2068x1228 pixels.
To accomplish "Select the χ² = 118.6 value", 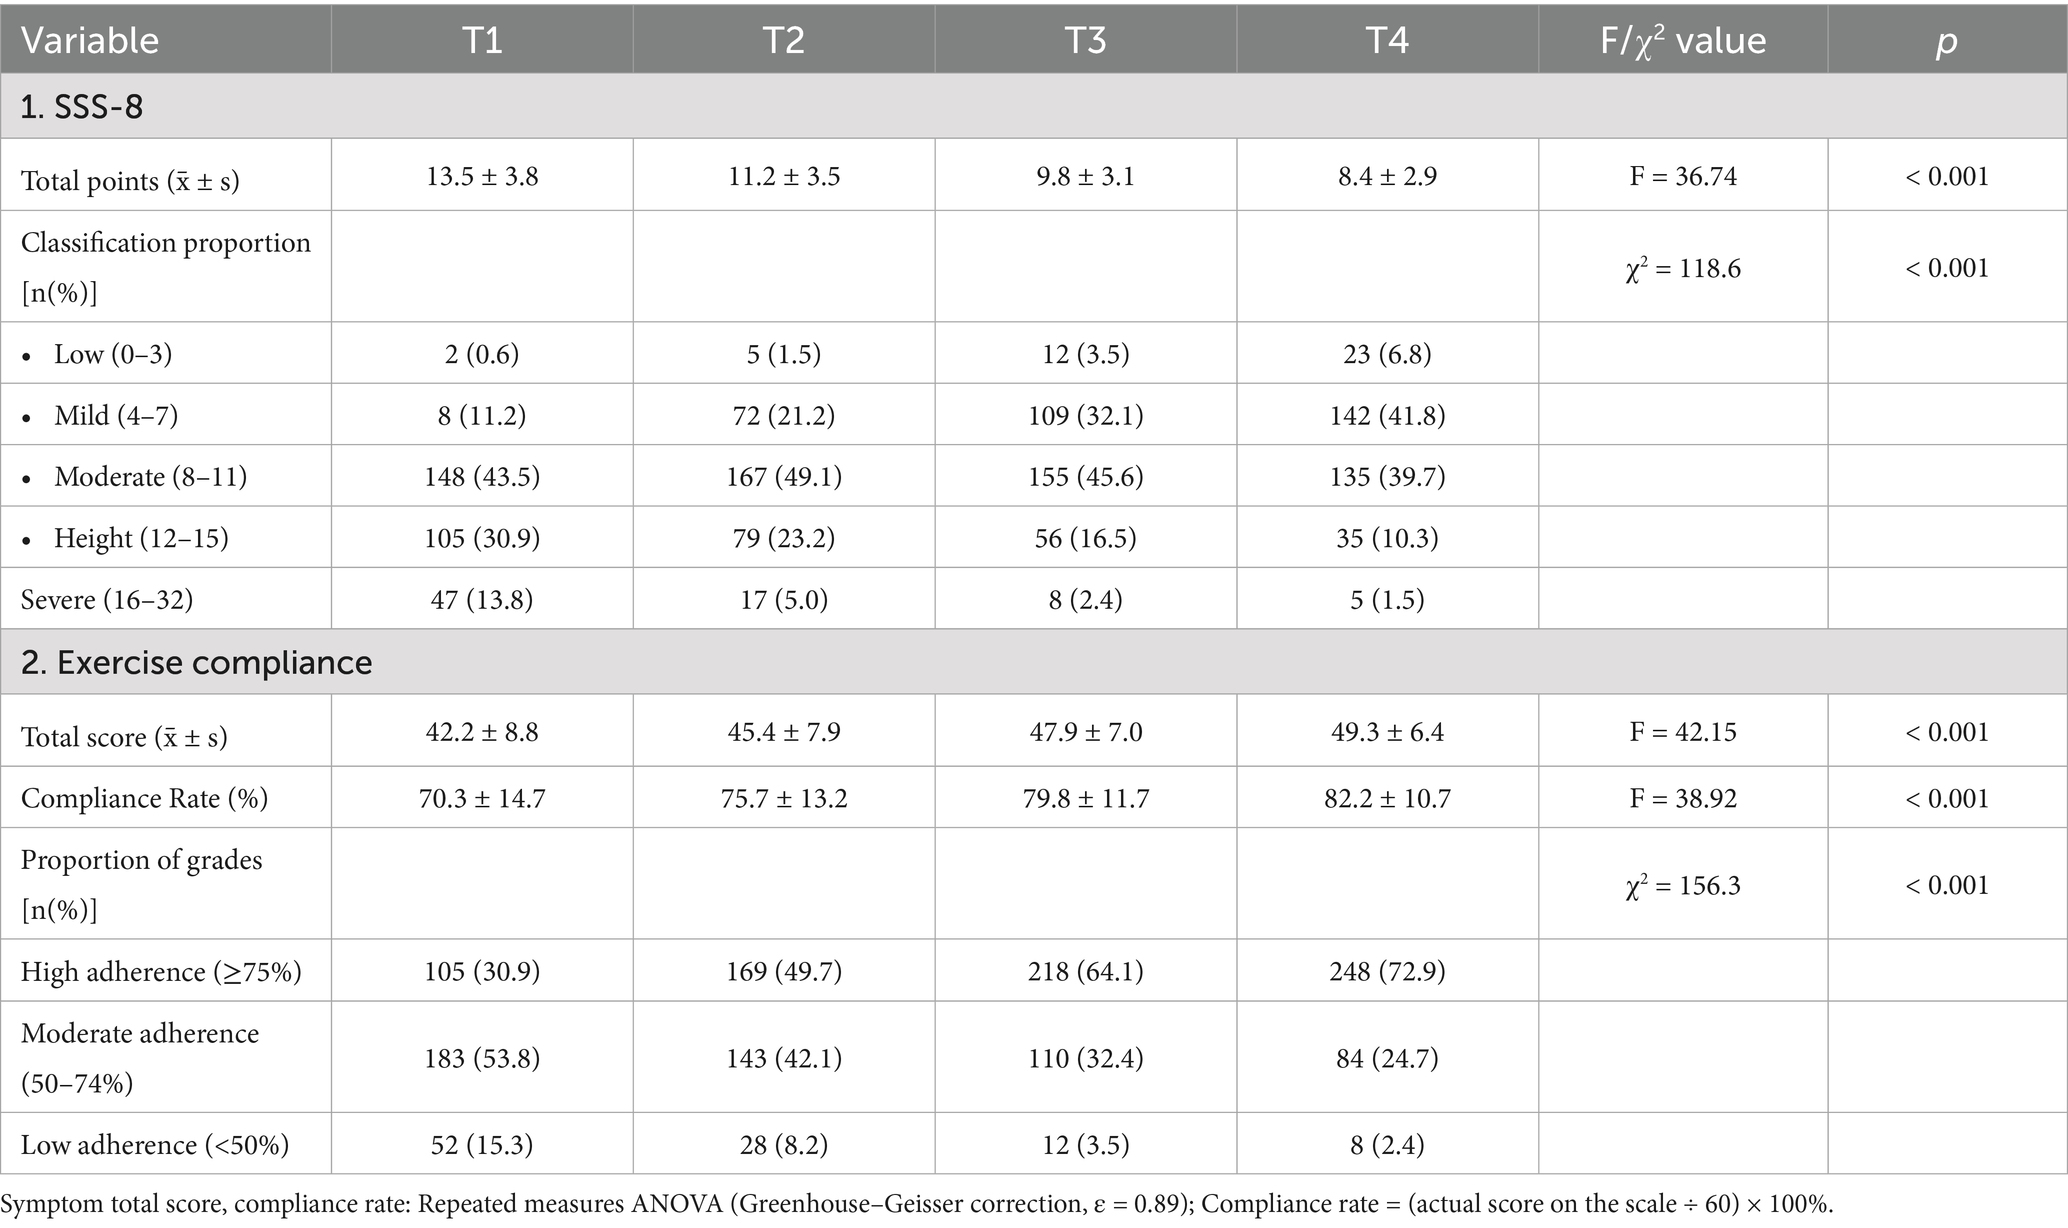I will pos(1683,269).
